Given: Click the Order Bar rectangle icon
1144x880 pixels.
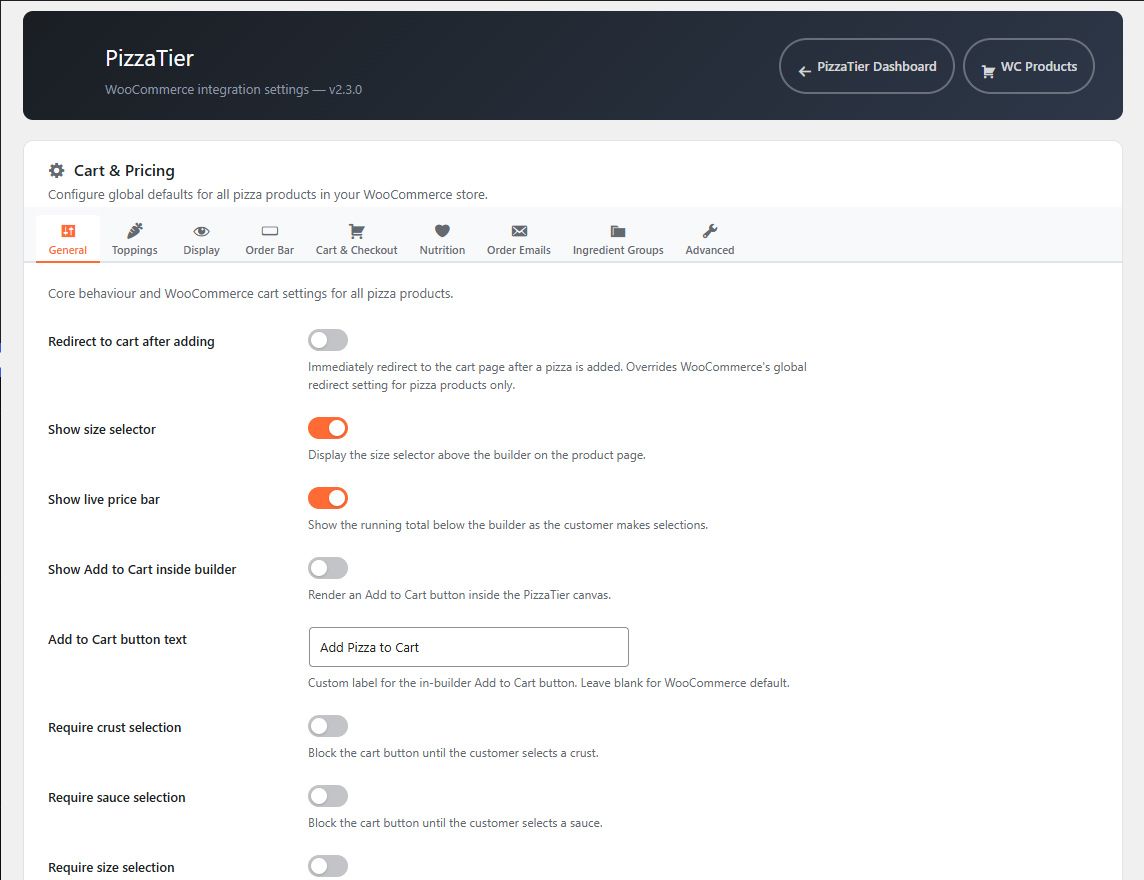Looking at the screenshot, I should (269, 231).
